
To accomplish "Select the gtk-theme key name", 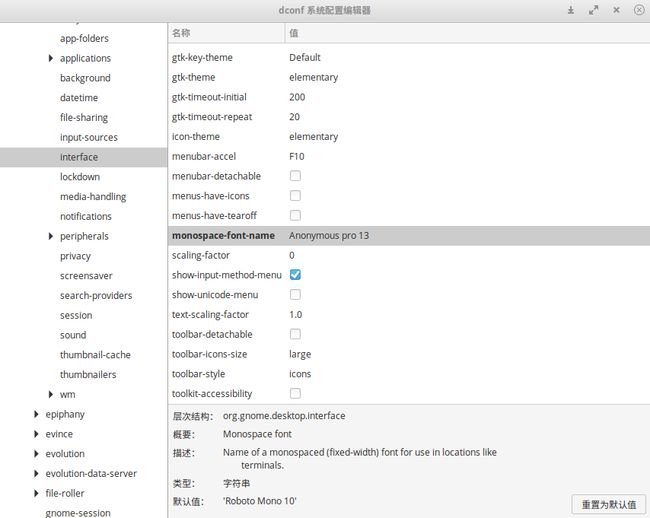I will (x=193, y=77).
